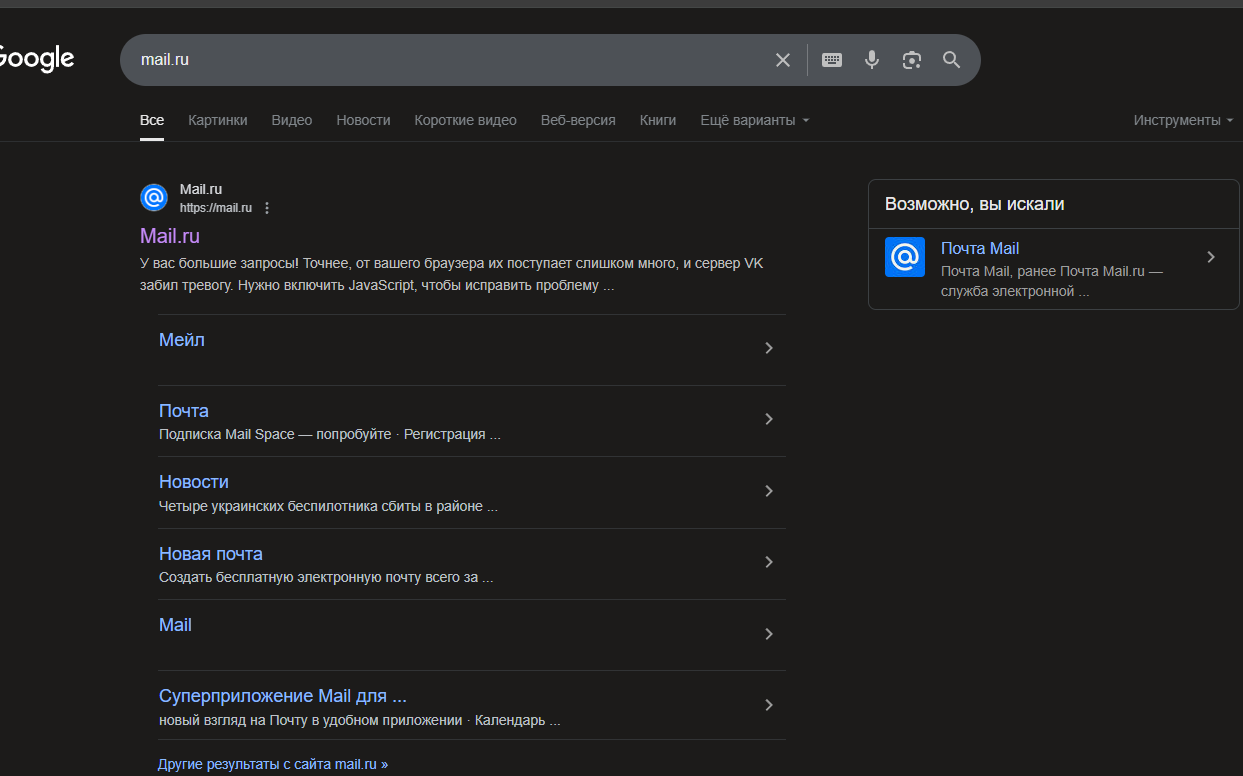Clear the search query with X icon
The width and height of the screenshot is (1243, 776).
783,60
